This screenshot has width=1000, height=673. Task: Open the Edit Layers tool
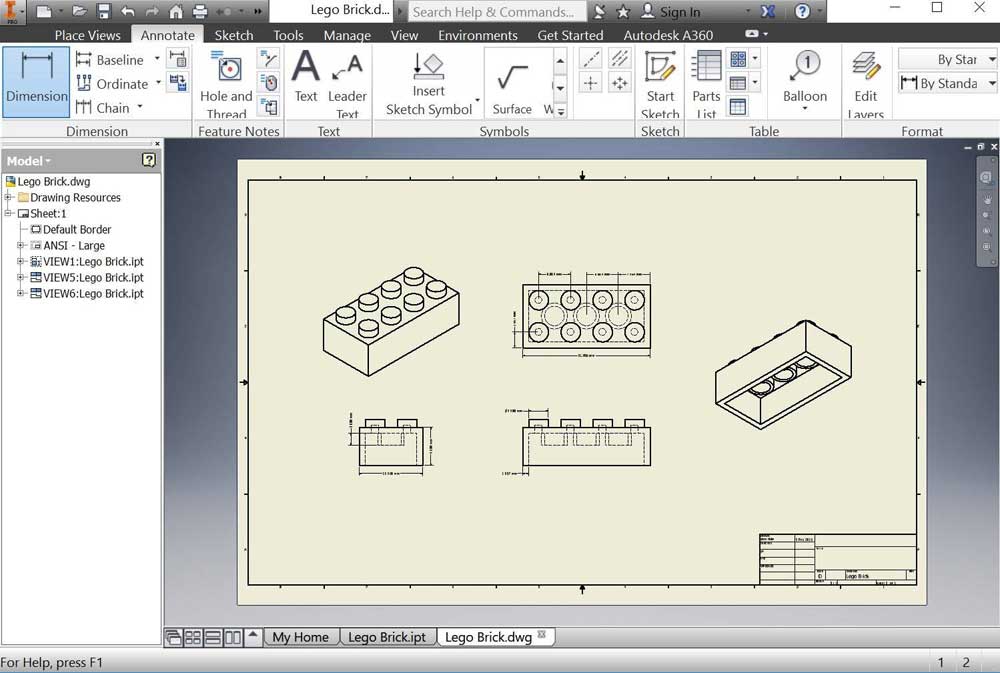tap(866, 80)
